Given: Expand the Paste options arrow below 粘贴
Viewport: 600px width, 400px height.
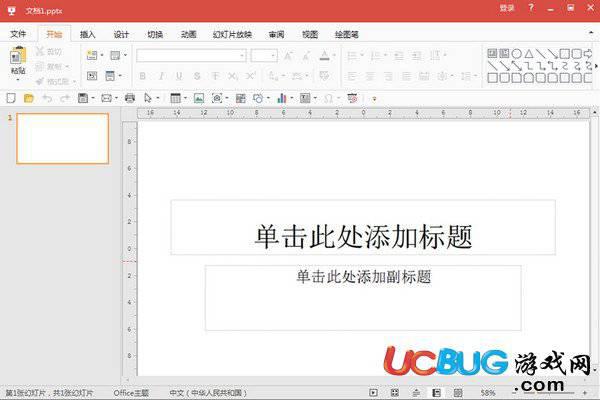Looking at the screenshot, I should point(18,80).
